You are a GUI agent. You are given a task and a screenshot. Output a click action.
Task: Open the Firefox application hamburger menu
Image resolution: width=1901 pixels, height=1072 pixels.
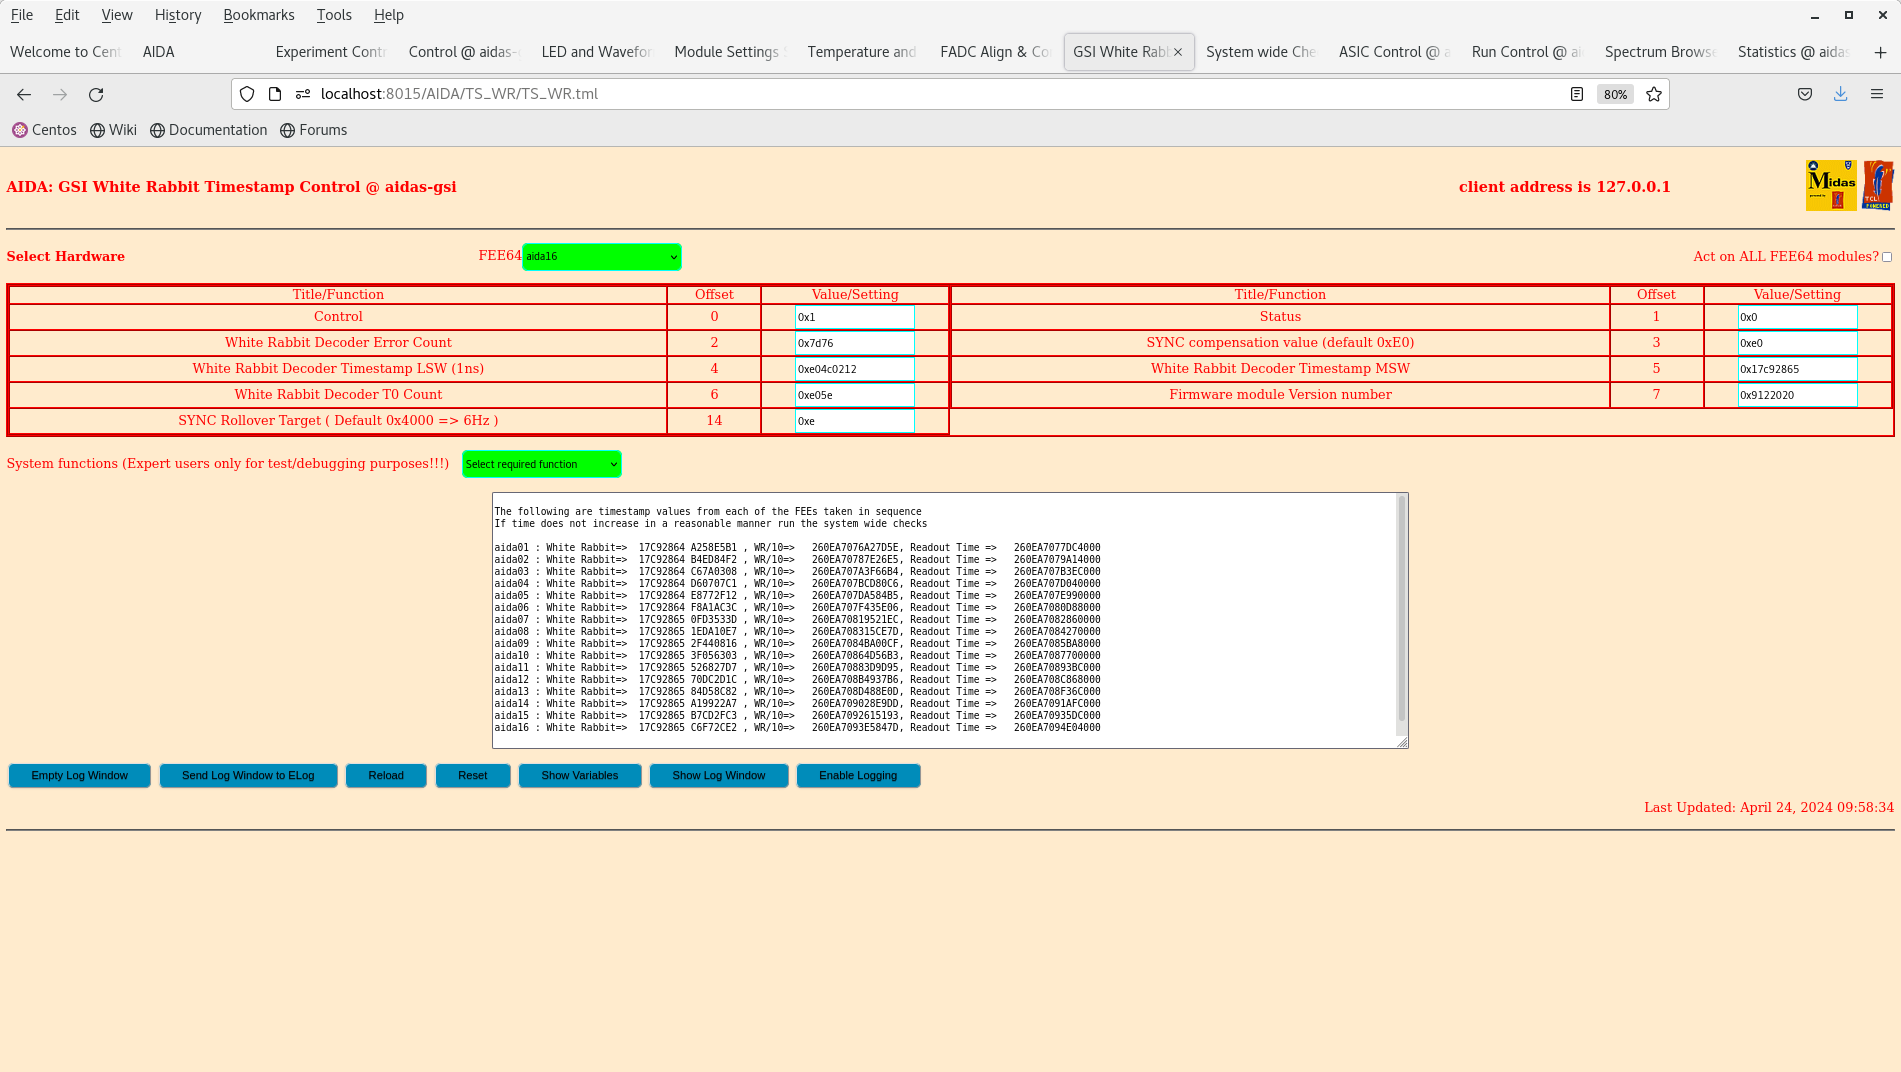[x=1876, y=93]
